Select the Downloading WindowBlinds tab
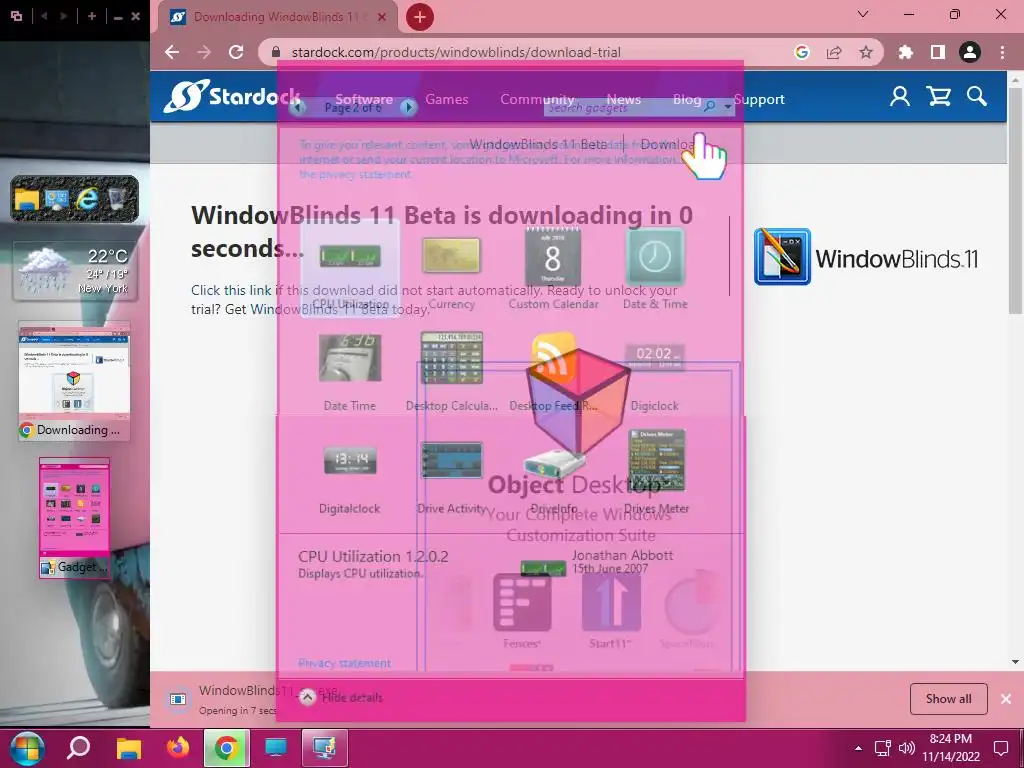 (277, 17)
